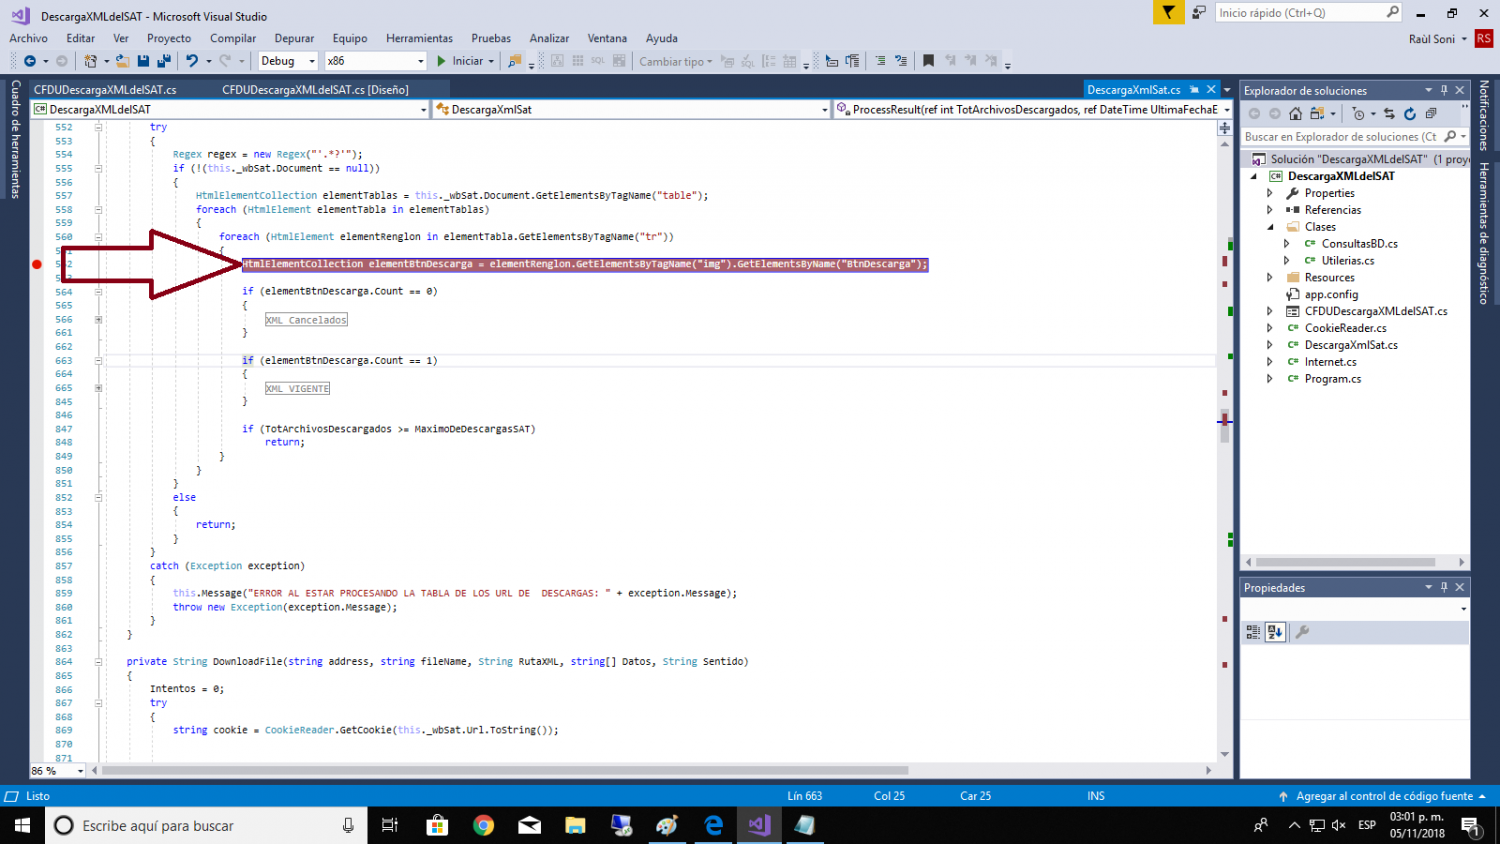Click the Visual Studio icon on the taskbar
The width and height of the screenshot is (1500, 844).
[x=759, y=825]
